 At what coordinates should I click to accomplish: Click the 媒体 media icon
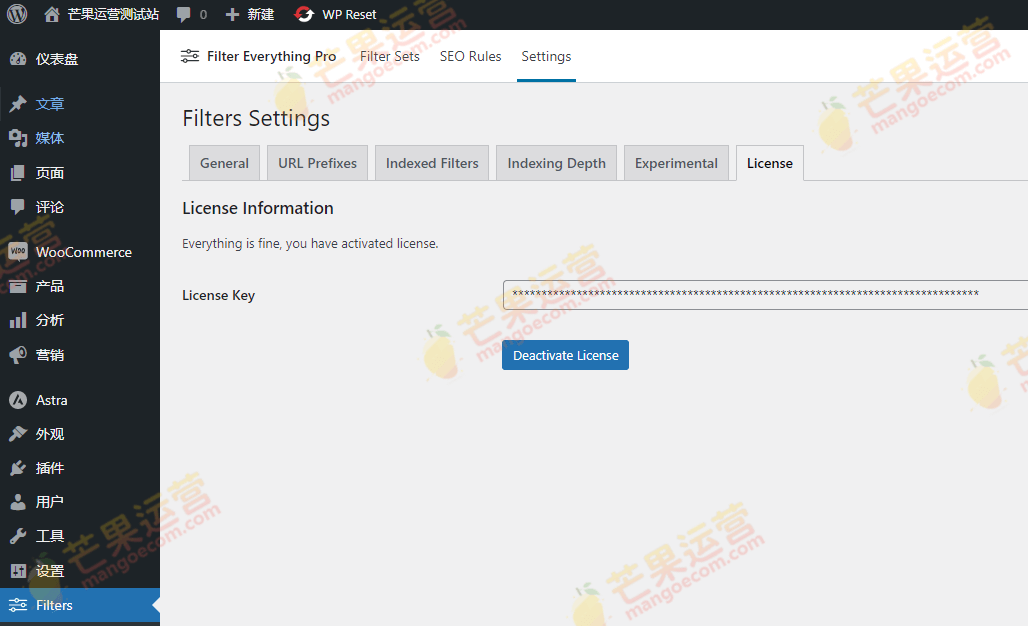18,138
